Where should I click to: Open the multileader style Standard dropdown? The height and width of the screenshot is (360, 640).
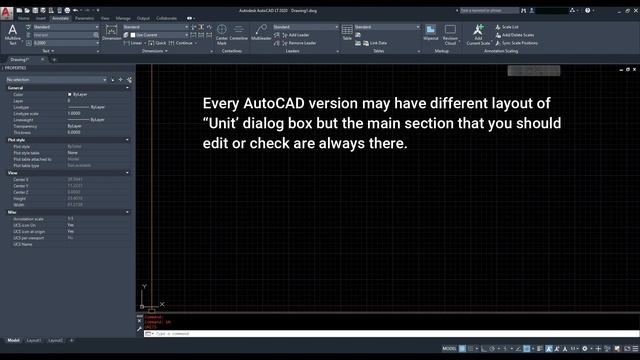pyautogui.click(x=305, y=27)
